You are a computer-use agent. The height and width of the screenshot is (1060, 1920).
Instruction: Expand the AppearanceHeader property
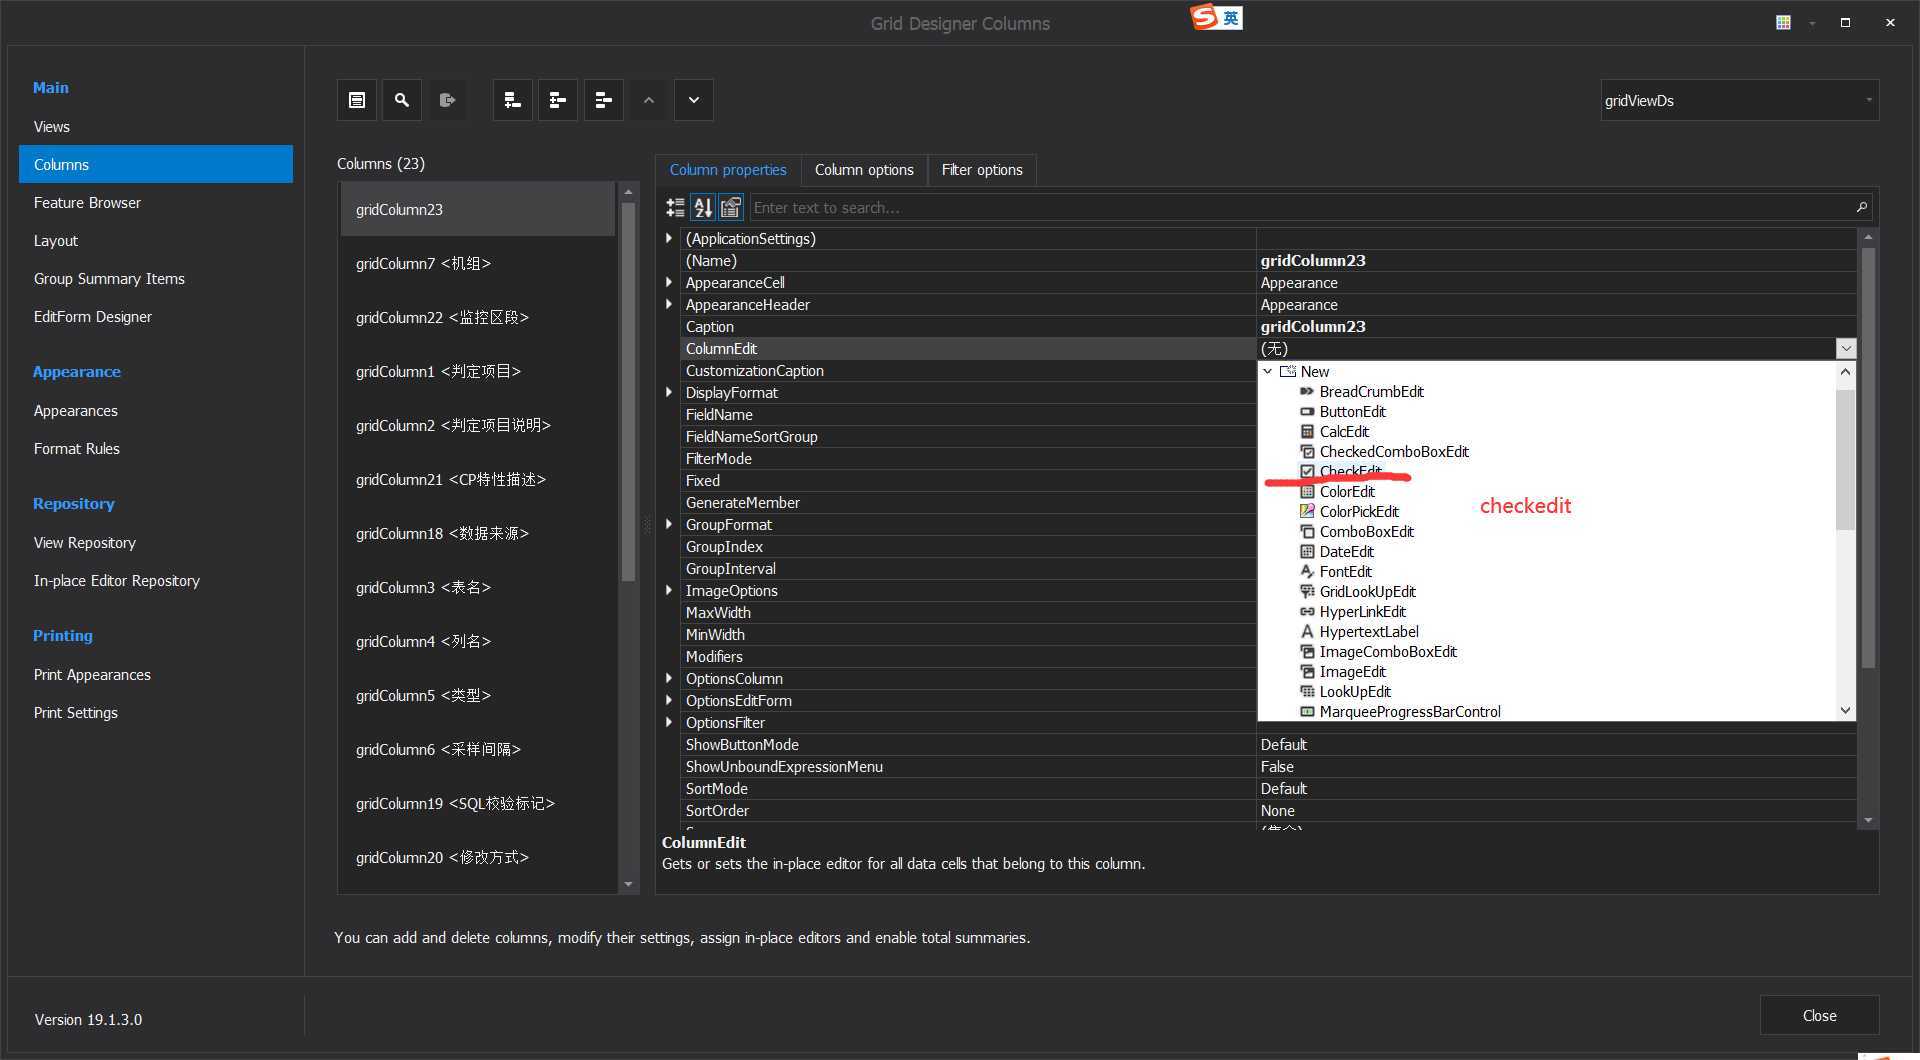(x=669, y=304)
